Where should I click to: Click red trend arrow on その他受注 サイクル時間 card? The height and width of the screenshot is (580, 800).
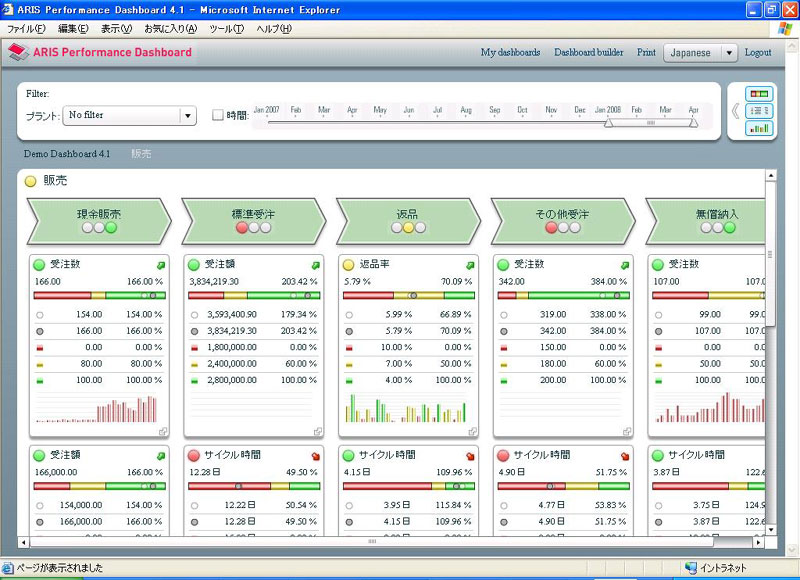pos(624,456)
